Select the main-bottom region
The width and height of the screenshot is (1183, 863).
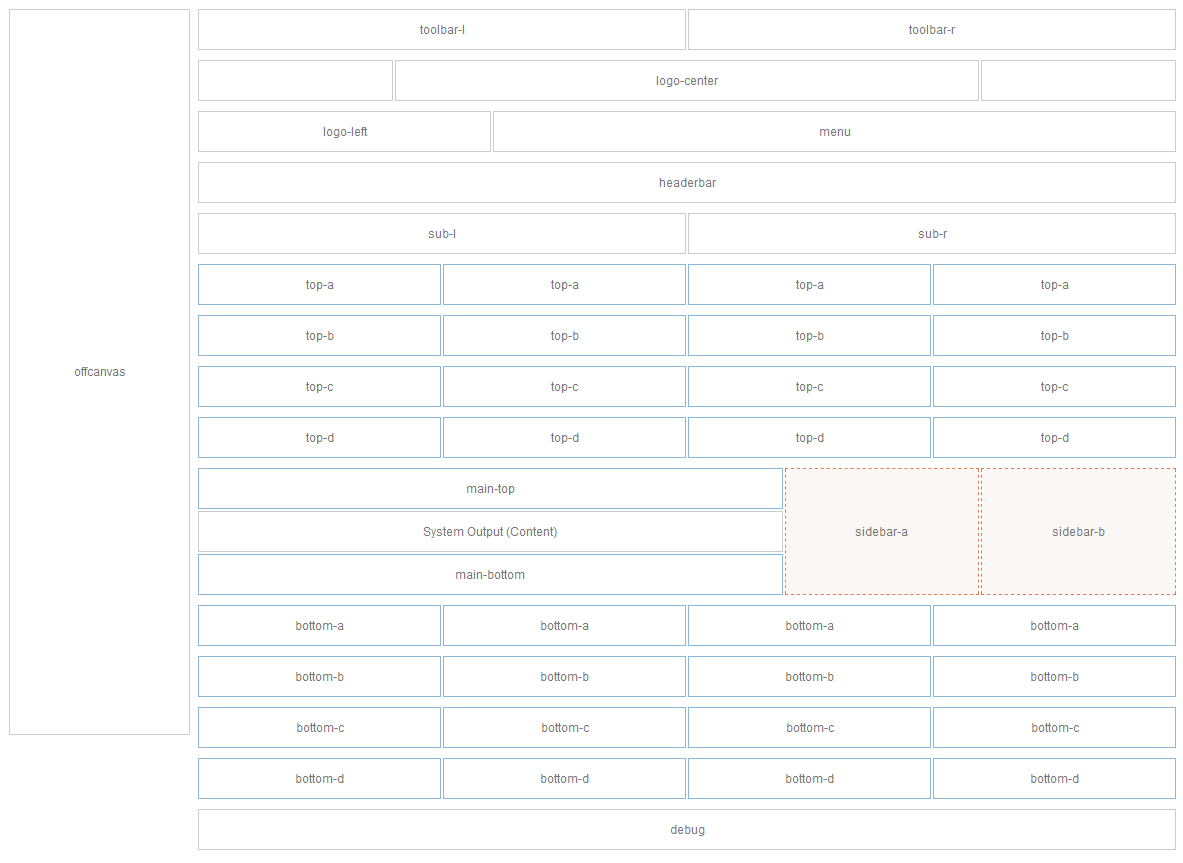(490, 574)
